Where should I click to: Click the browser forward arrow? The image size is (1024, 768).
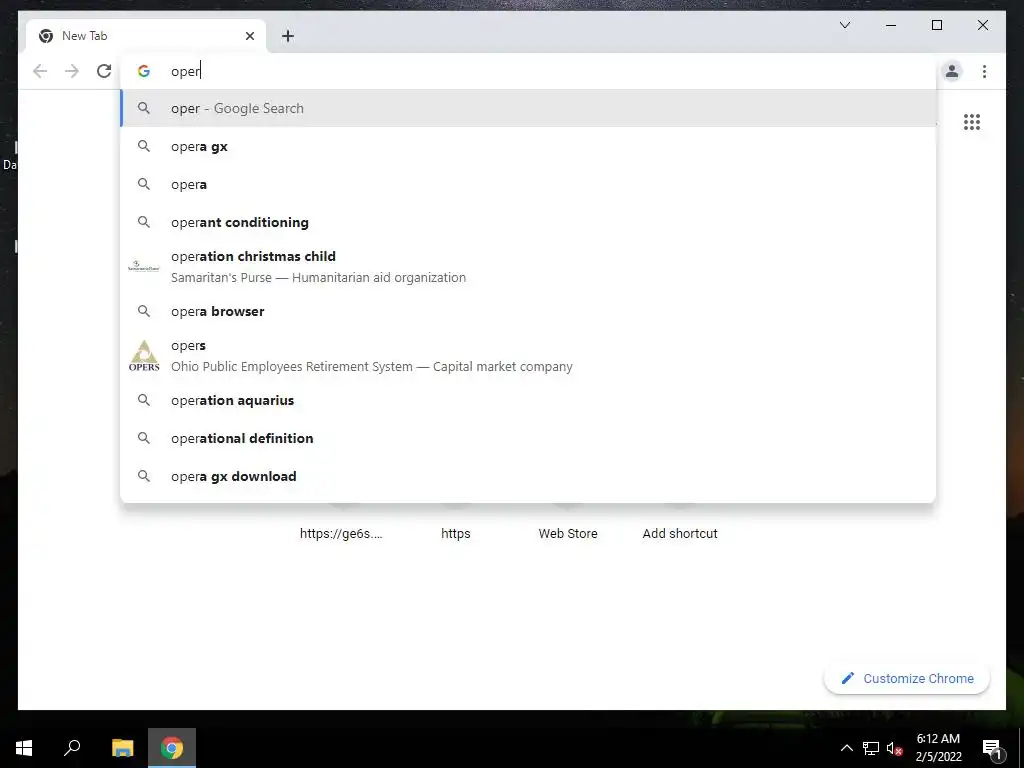point(72,71)
